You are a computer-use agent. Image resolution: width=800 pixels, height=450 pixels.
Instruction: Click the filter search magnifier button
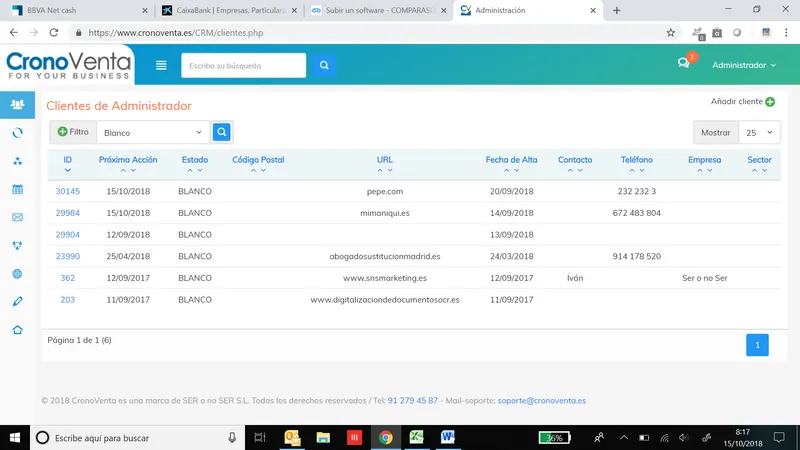(x=221, y=132)
